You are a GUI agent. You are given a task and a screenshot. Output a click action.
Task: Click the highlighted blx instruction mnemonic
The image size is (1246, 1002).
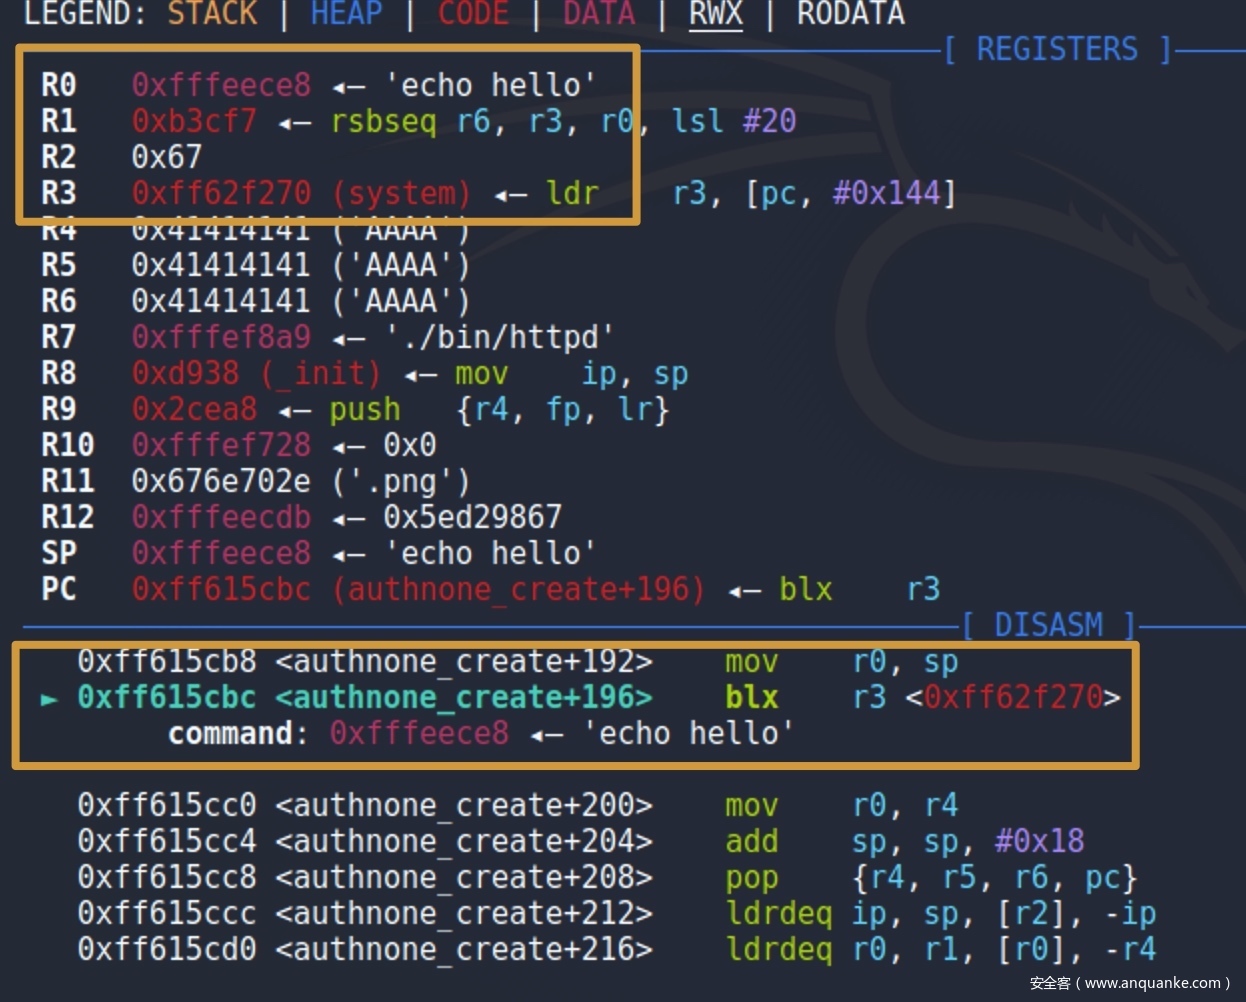pos(751,698)
